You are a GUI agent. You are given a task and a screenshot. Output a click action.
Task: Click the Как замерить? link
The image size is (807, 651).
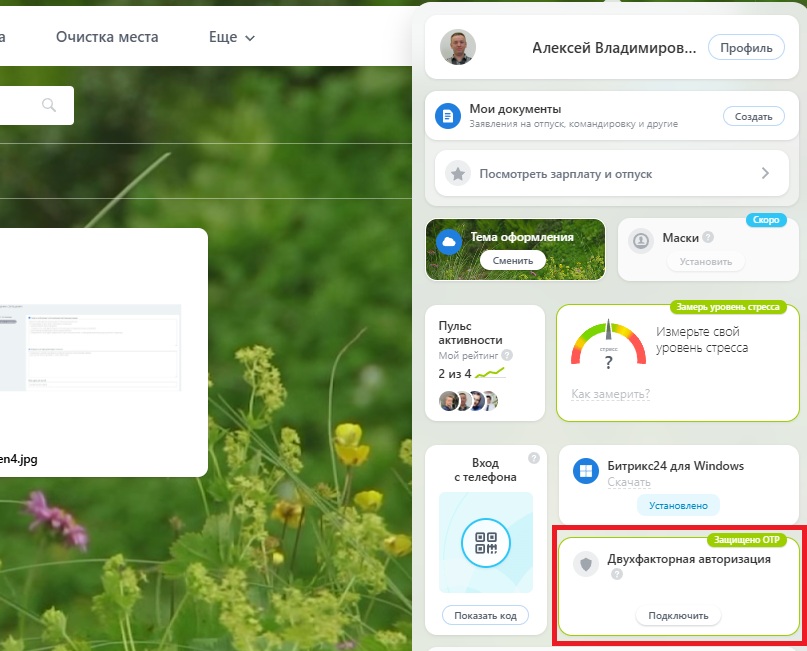point(610,394)
